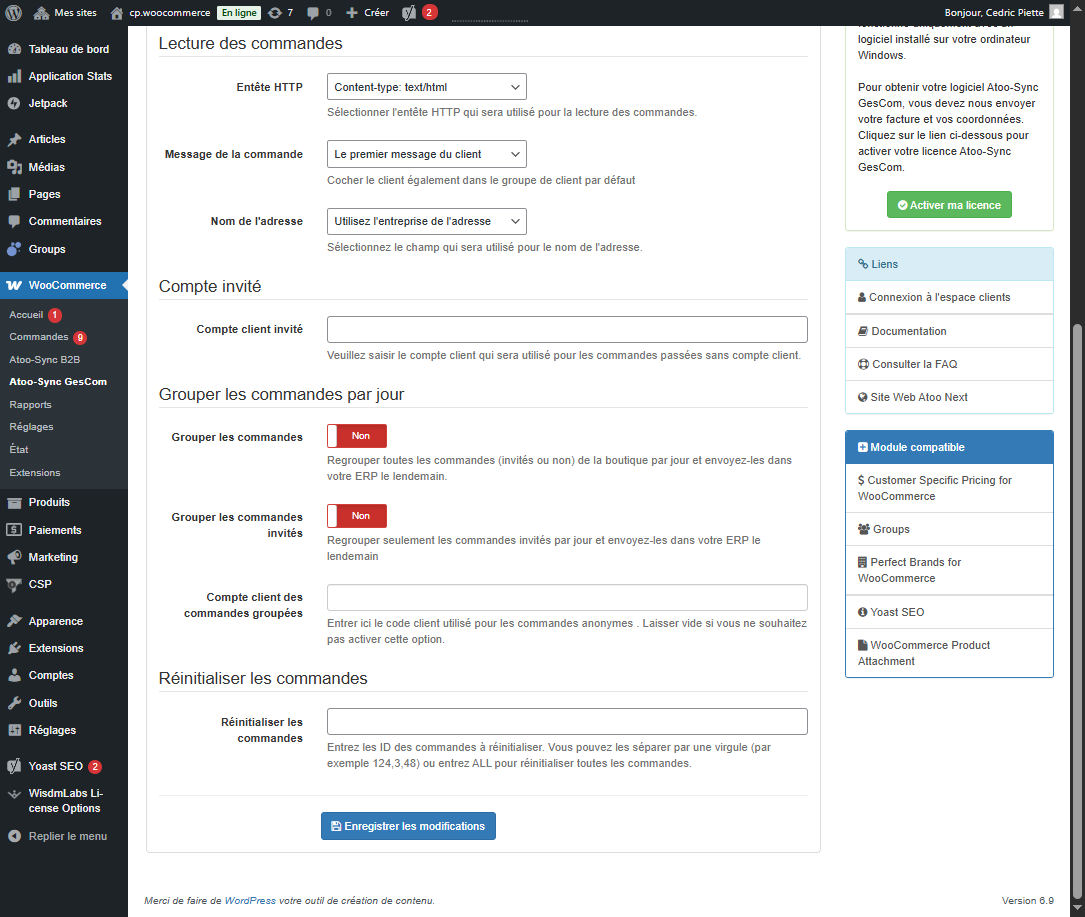
Task: Open WooCommerce Extensions submenu item
Action: (35, 473)
